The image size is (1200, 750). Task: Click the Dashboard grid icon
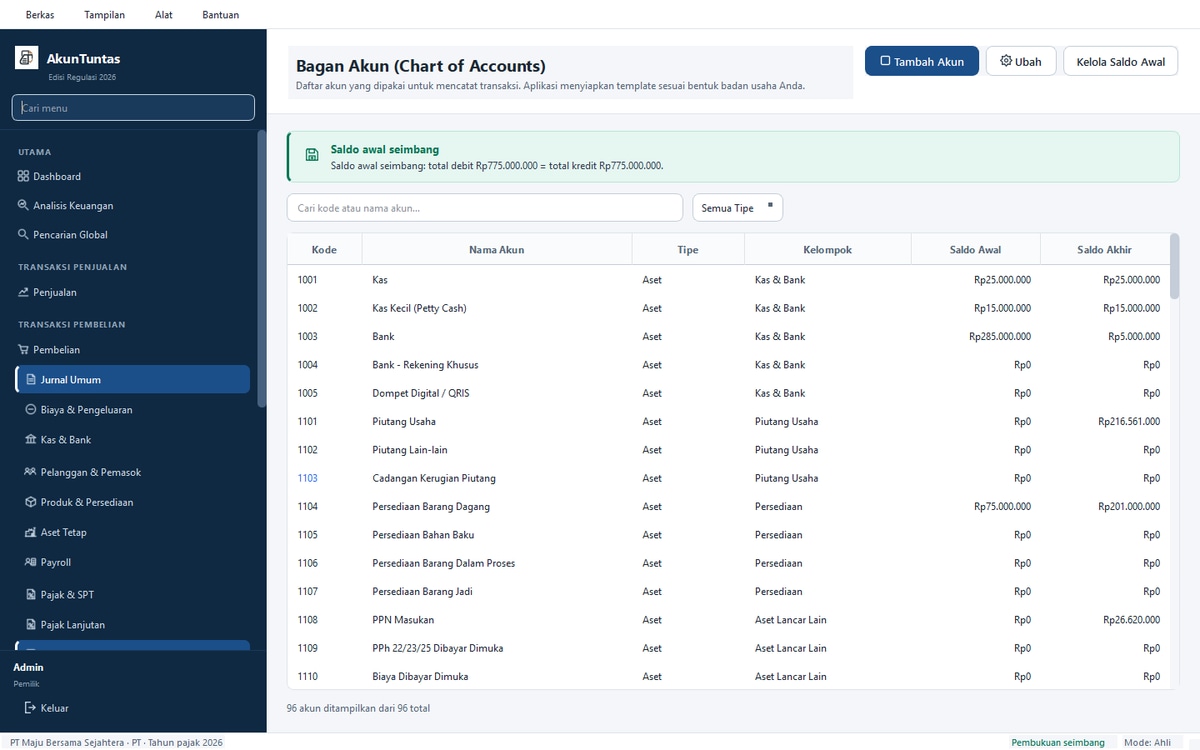click(x=23, y=176)
